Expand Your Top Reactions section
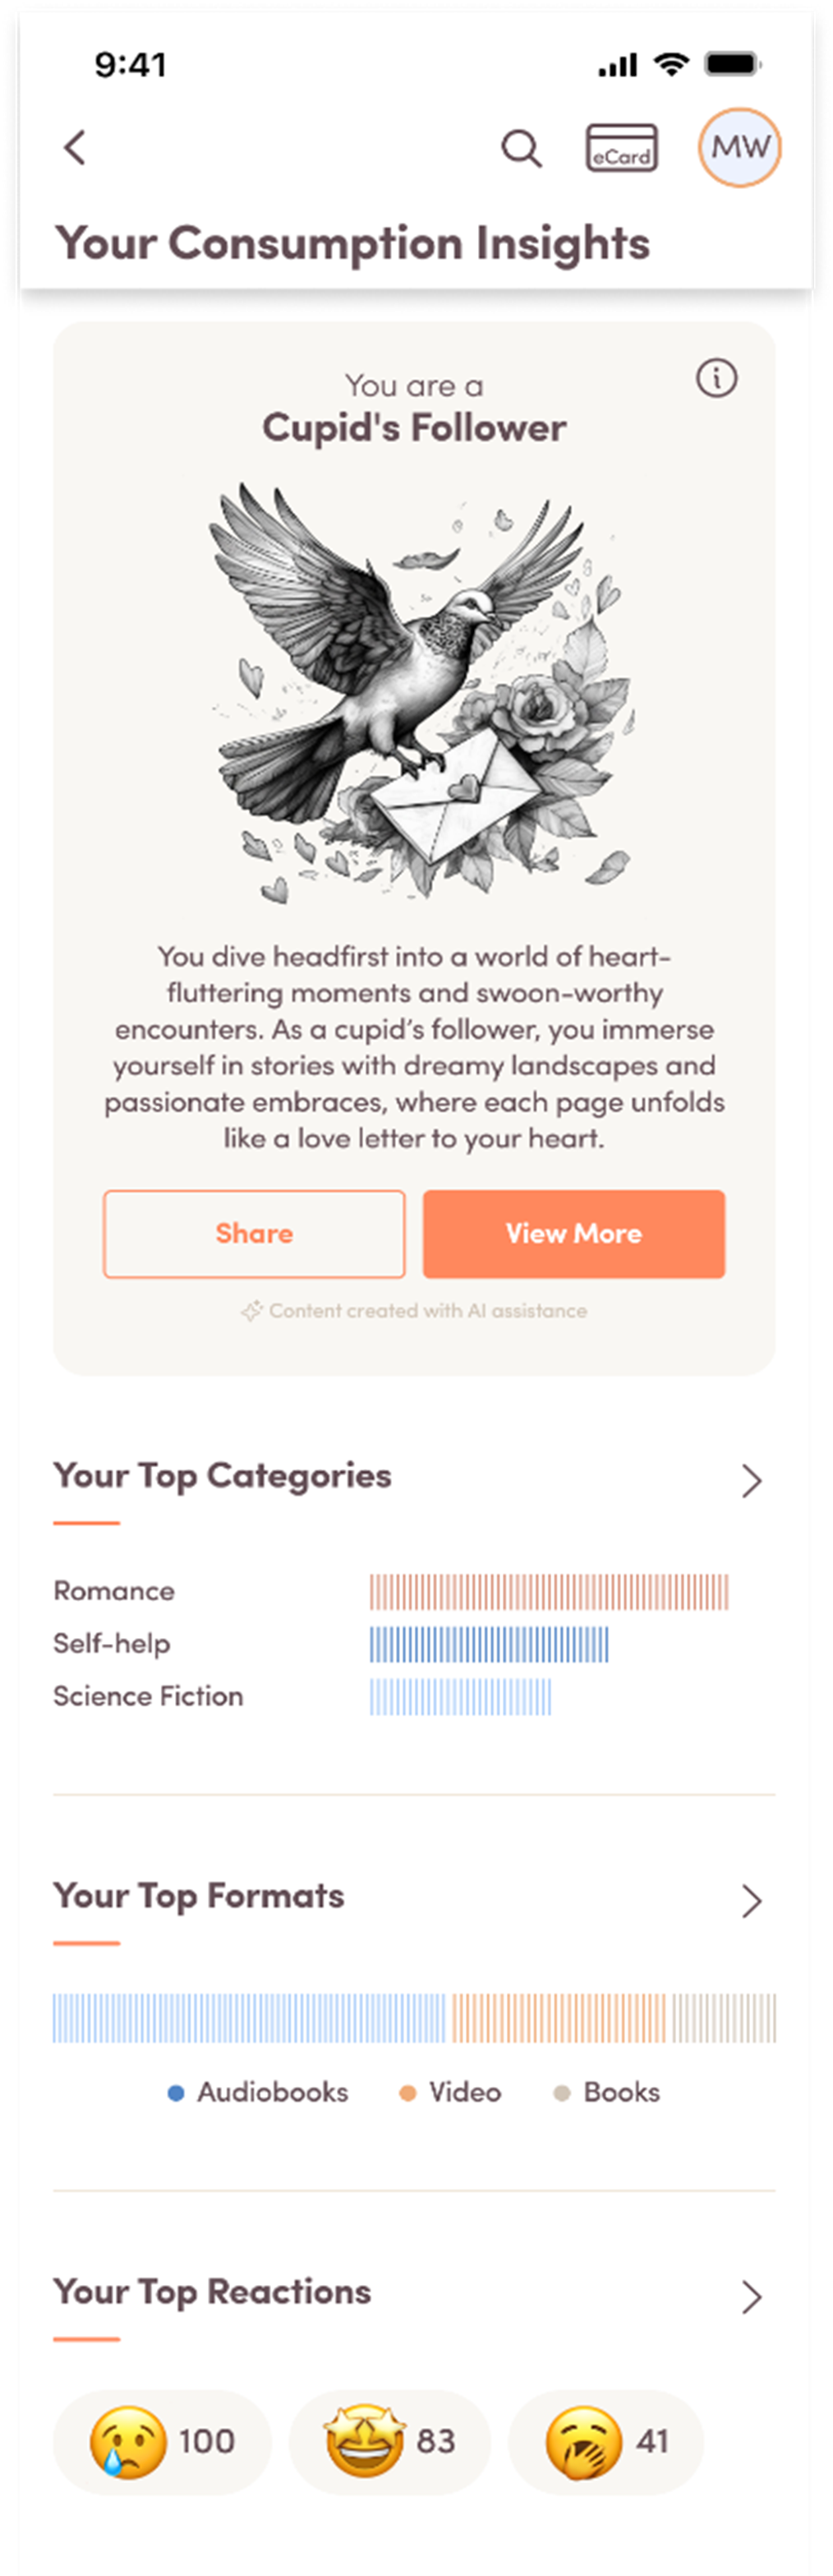Viewport: 833px width, 2576px height. pyautogui.click(x=751, y=2296)
